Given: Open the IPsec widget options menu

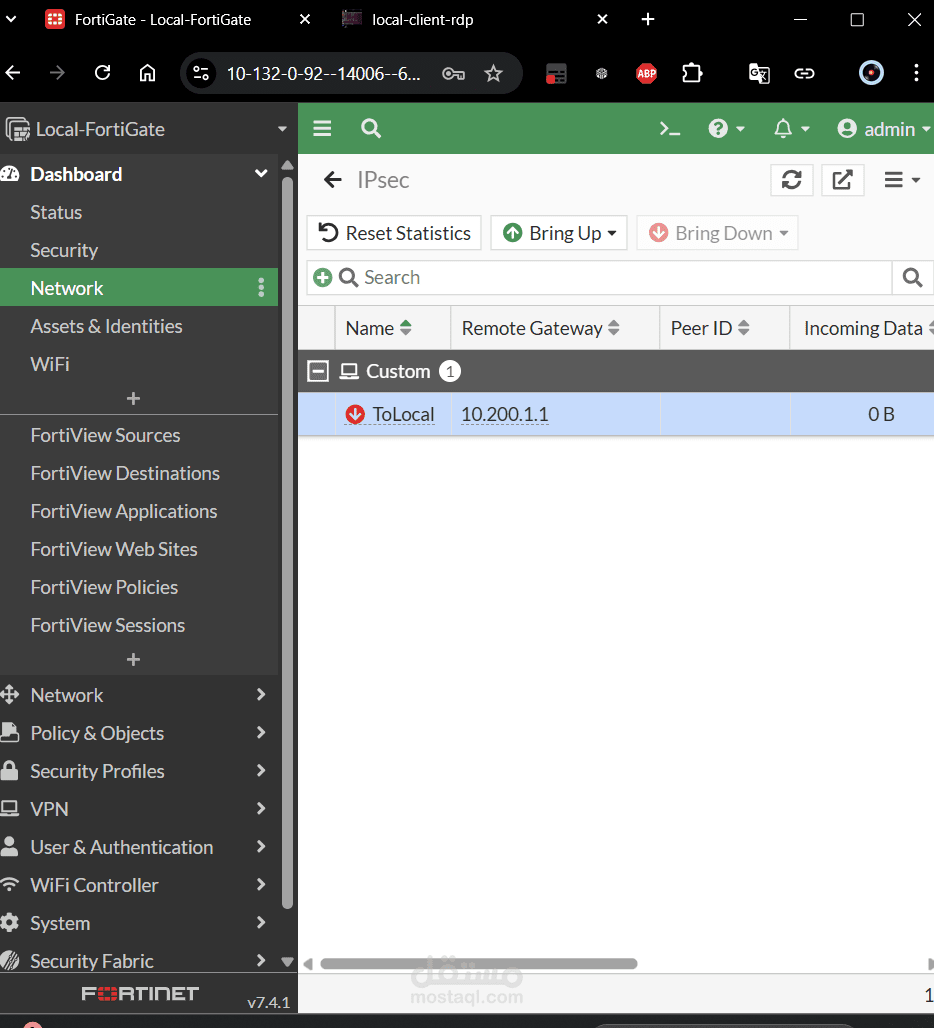Looking at the screenshot, I should [x=902, y=180].
